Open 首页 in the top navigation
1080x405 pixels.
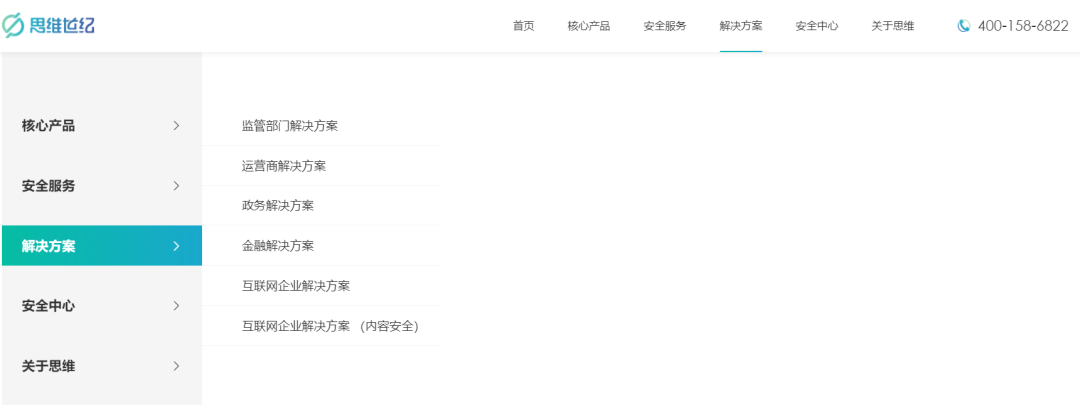523,26
